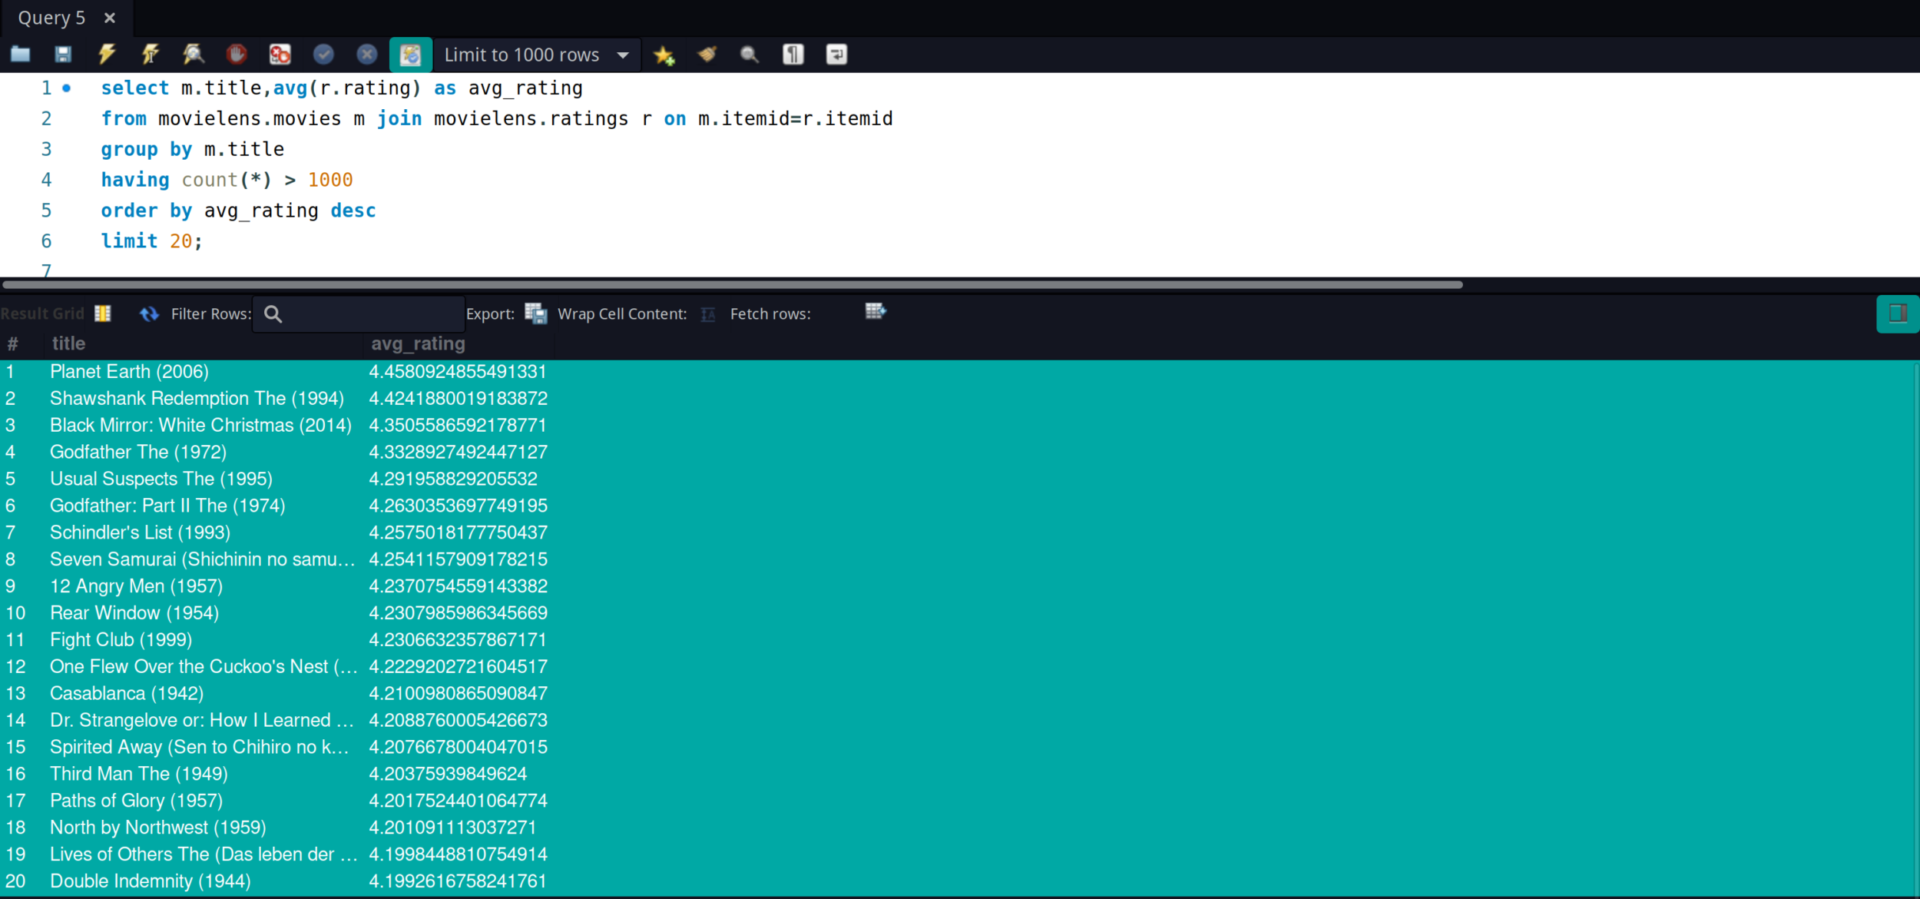Open the Limit to 1000 rows dropdown
The height and width of the screenshot is (899, 1920).
click(536, 55)
